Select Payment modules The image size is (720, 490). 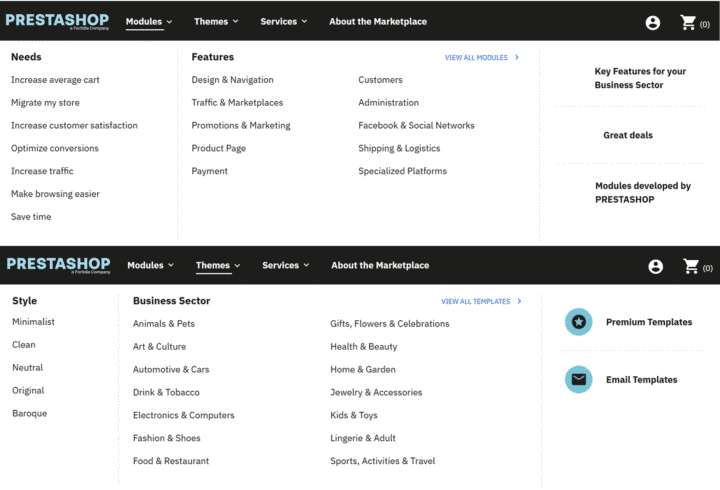(x=209, y=171)
